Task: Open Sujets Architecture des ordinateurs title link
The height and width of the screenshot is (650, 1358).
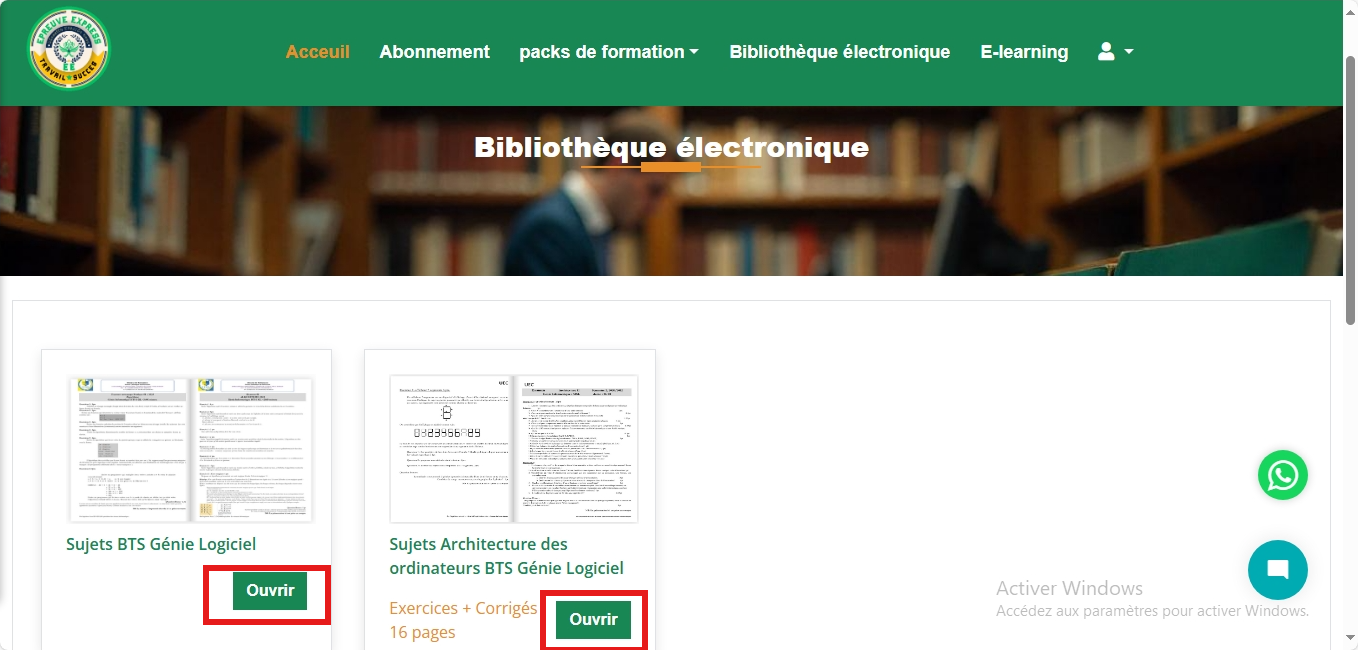Action: tap(506, 556)
